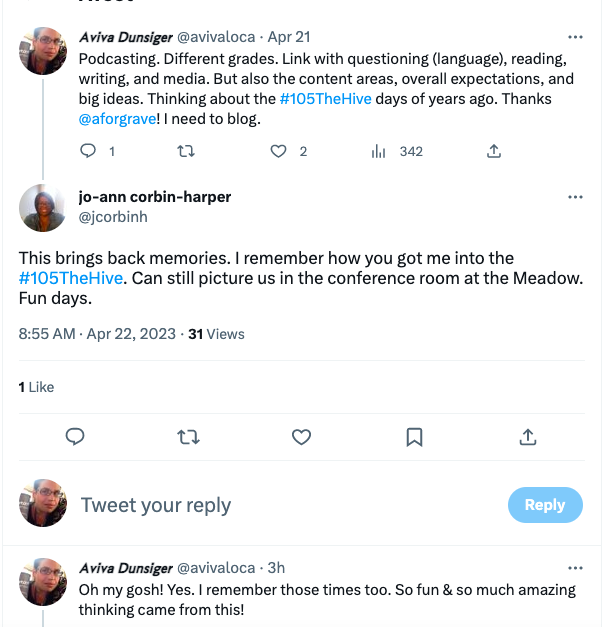Bookmark jo-ann corbin-harper's tweet
The width and height of the screenshot is (602, 627).
tap(414, 437)
